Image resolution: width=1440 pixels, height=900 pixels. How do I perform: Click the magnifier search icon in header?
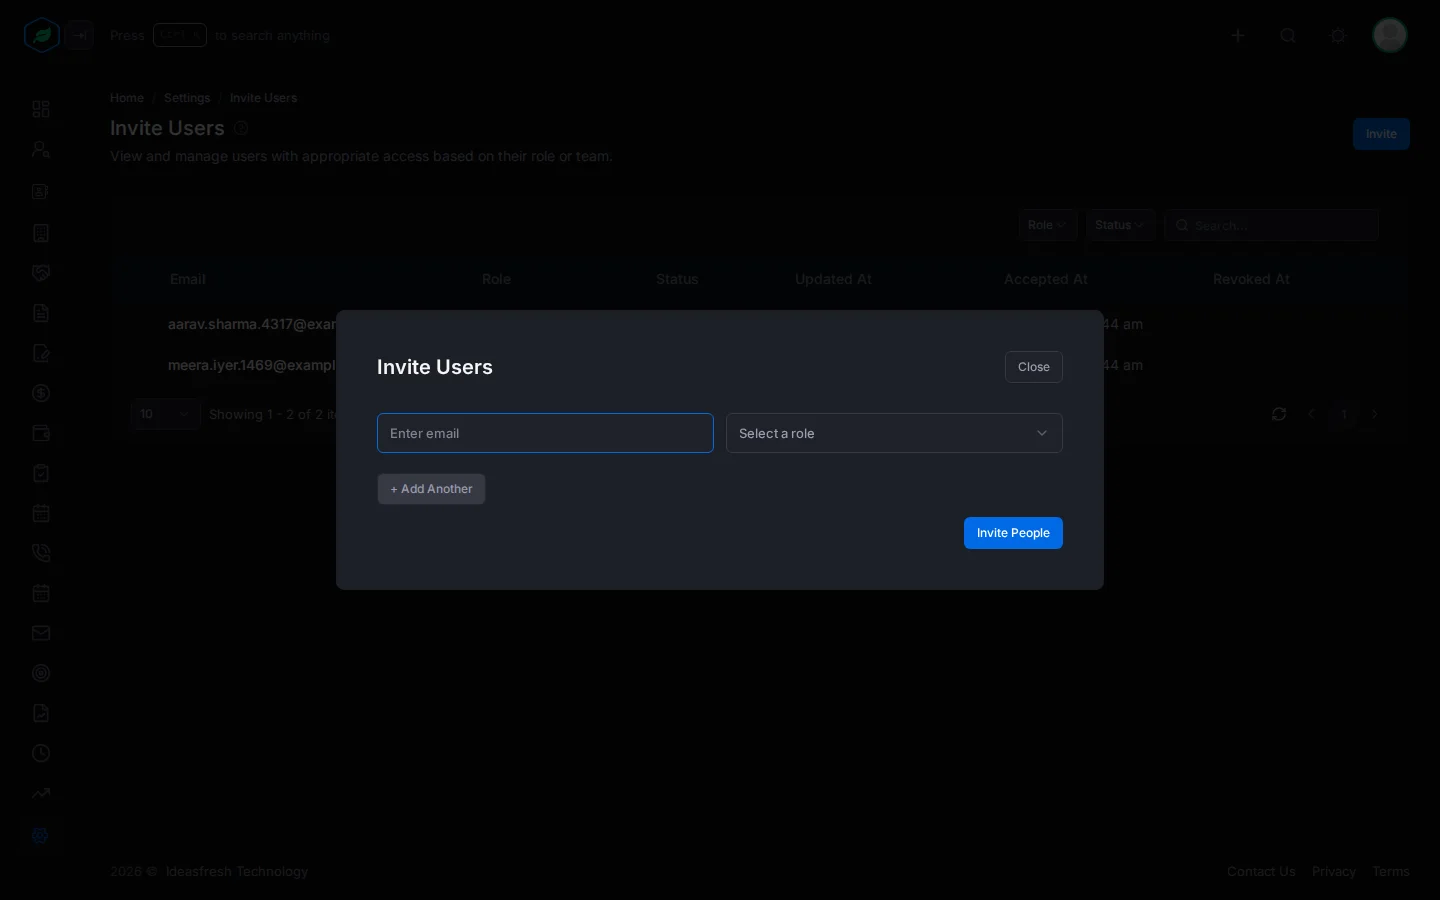tap(1288, 35)
